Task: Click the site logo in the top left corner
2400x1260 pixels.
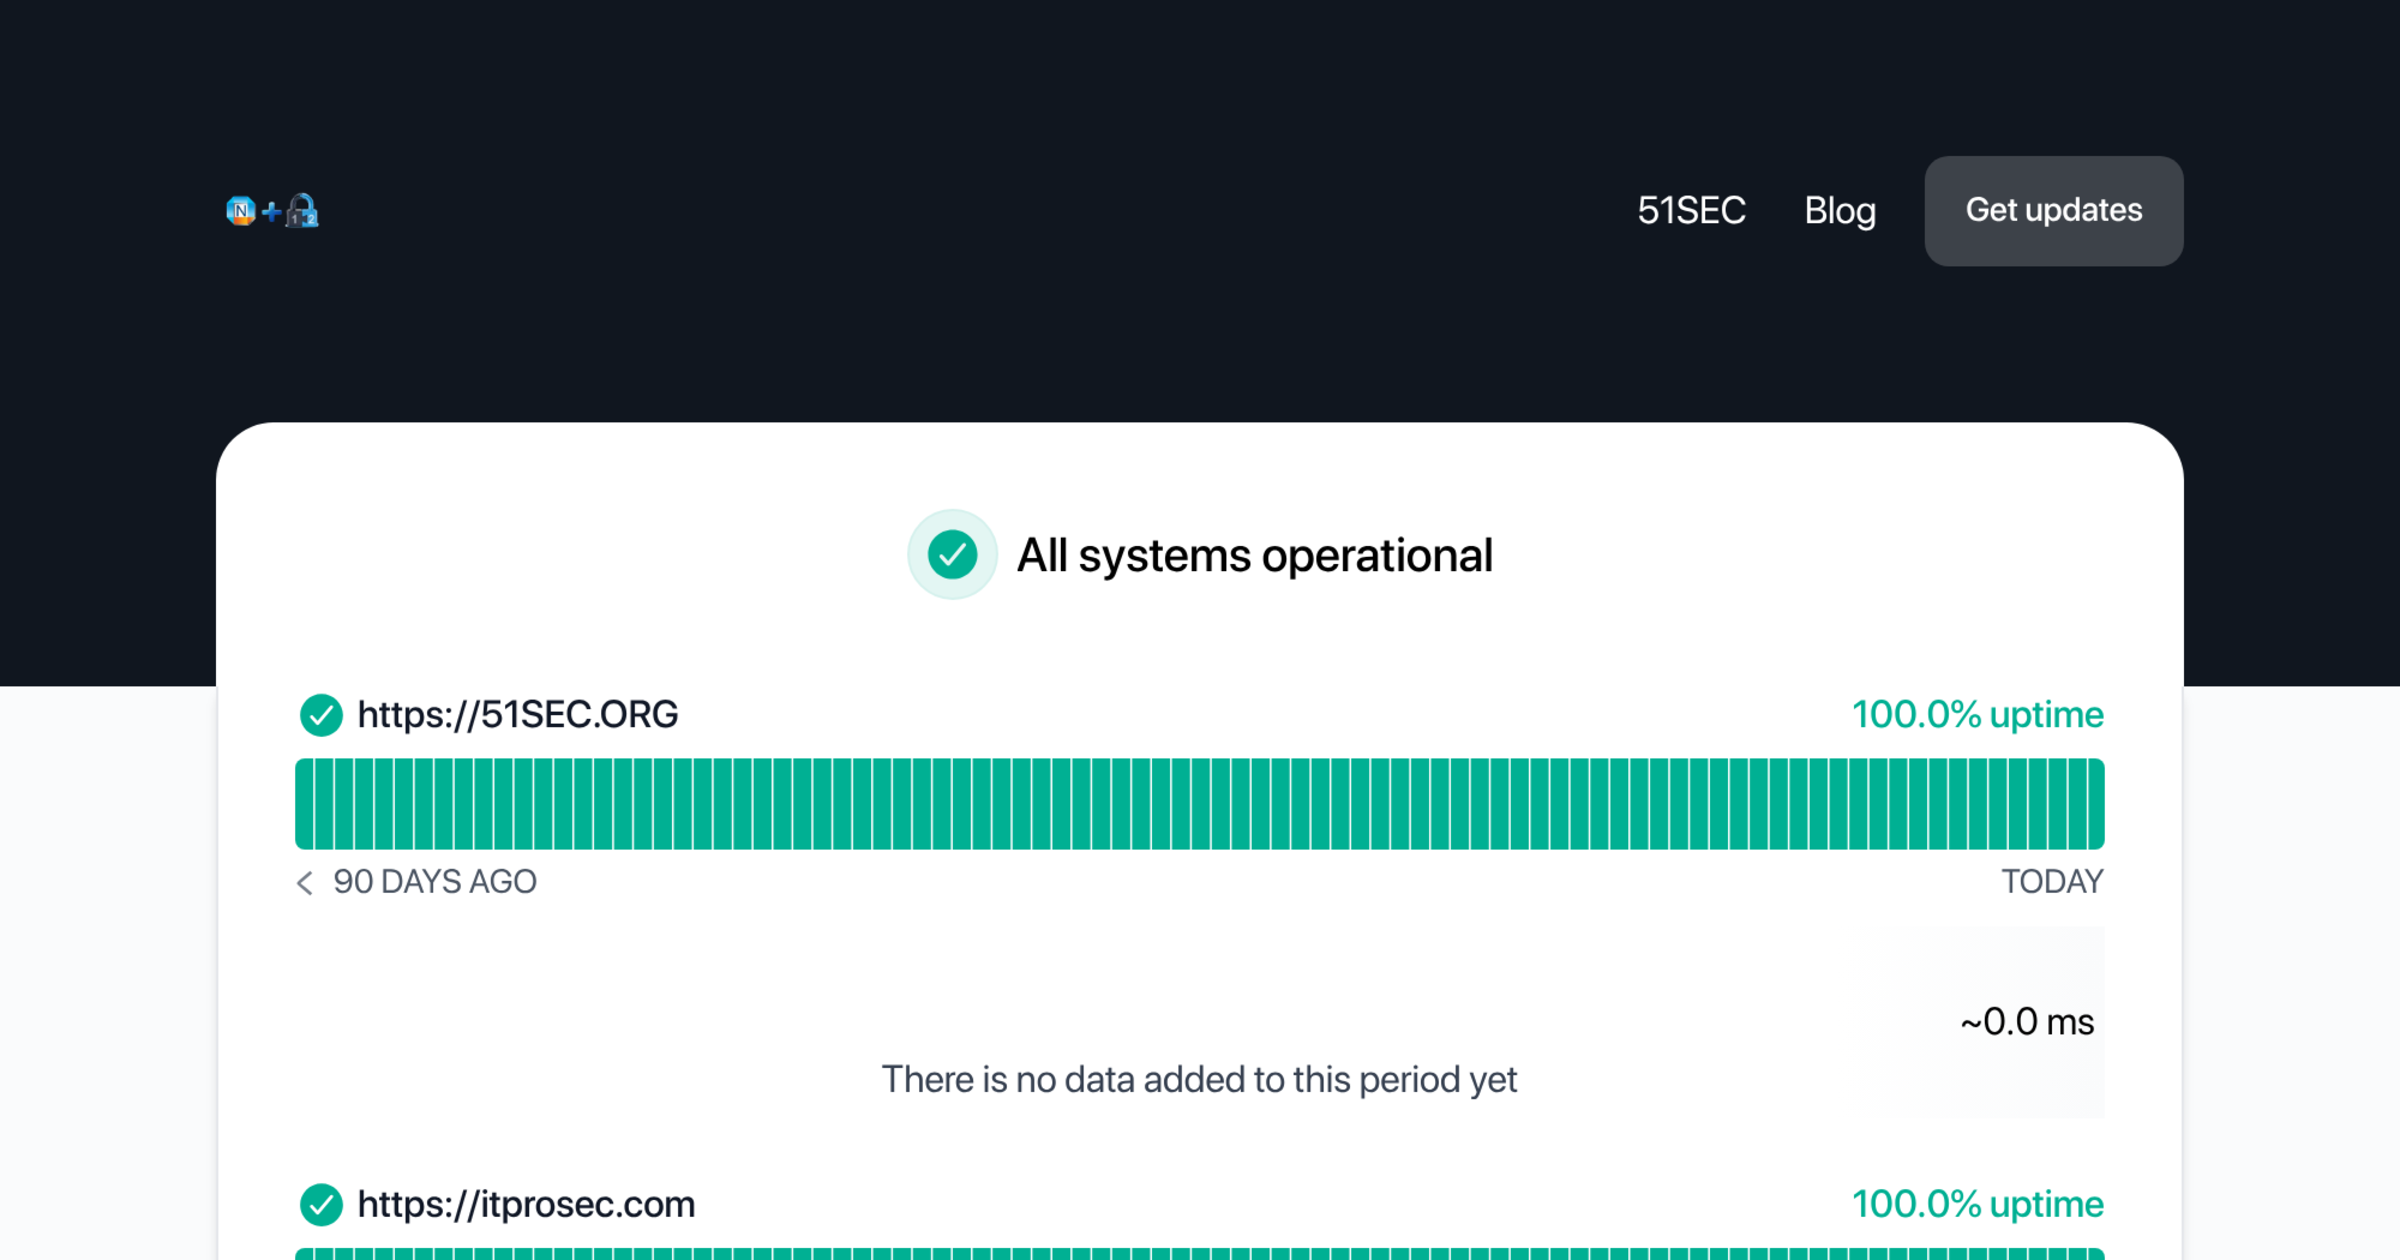Action: click(271, 211)
